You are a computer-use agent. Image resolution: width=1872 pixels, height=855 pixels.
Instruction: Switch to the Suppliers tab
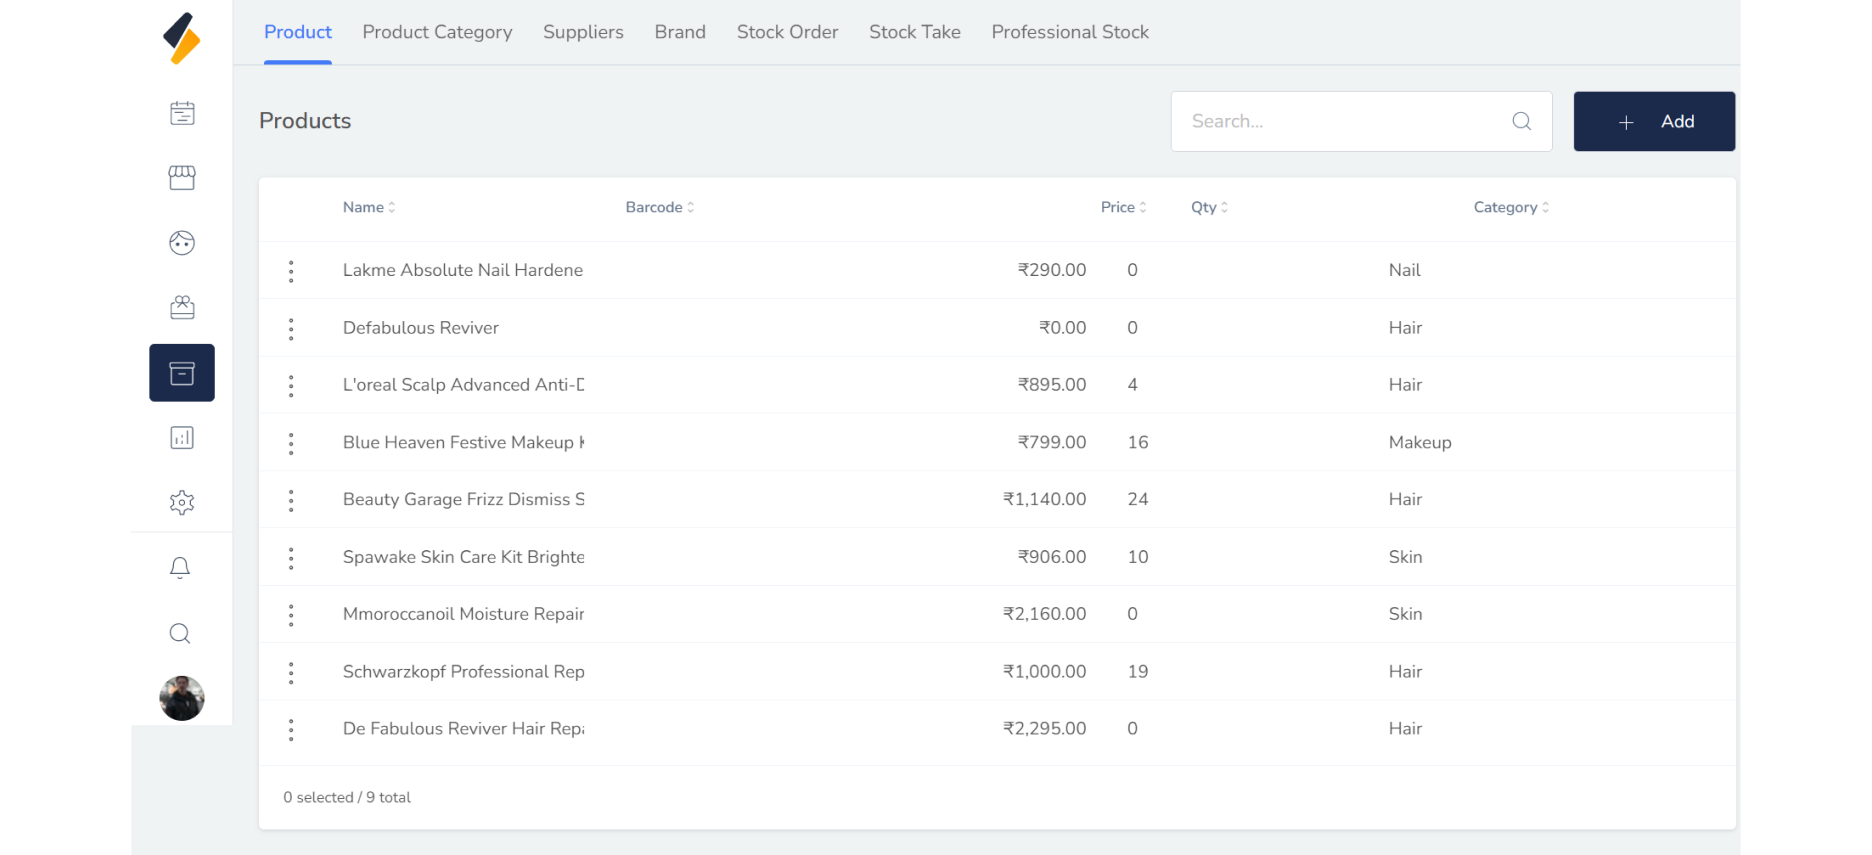pyautogui.click(x=583, y=32)
